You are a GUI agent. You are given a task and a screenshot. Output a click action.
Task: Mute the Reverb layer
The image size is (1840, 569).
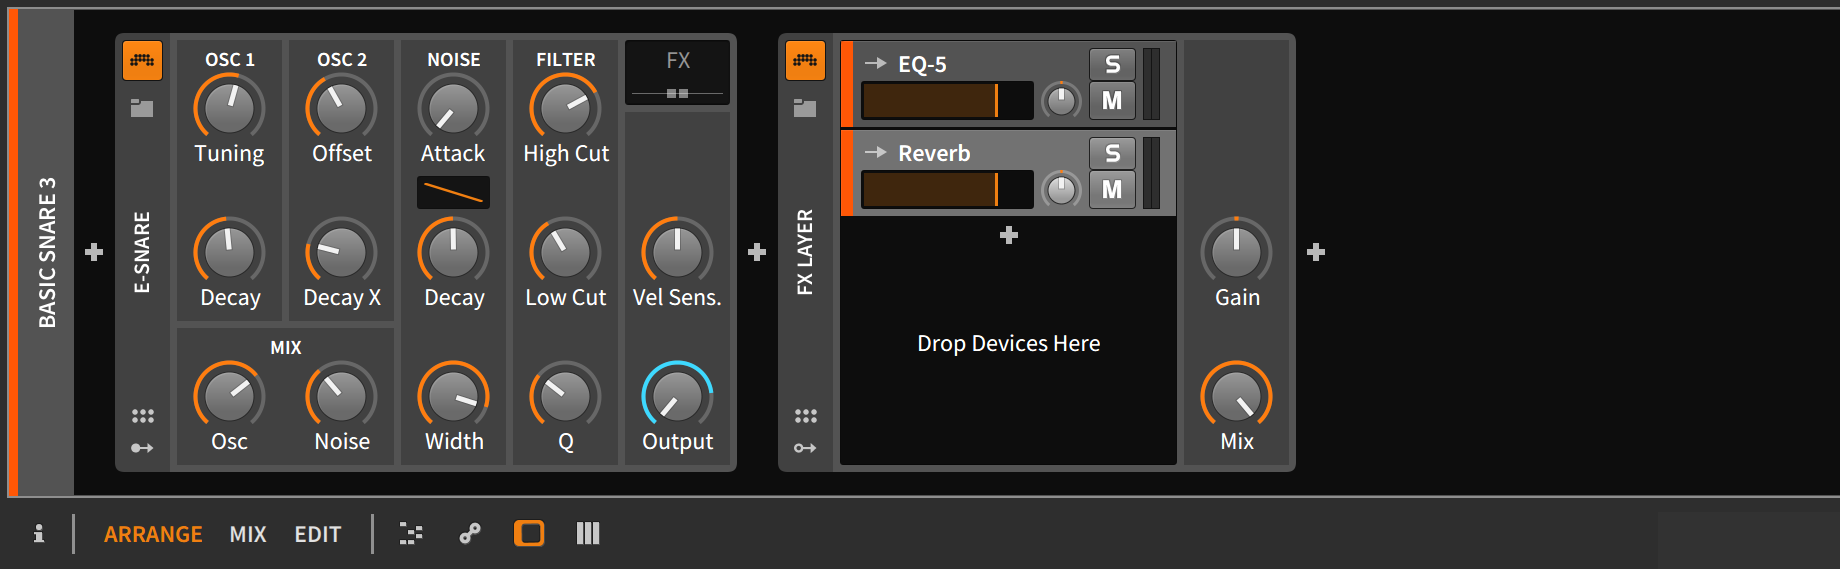click(1112, 190)
